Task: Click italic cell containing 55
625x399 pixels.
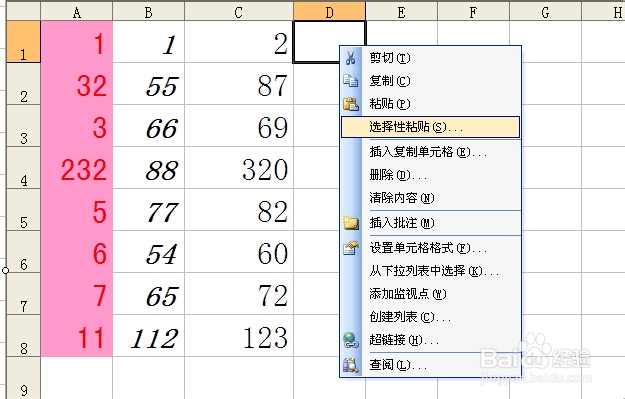Action: (x=149, y=84)
